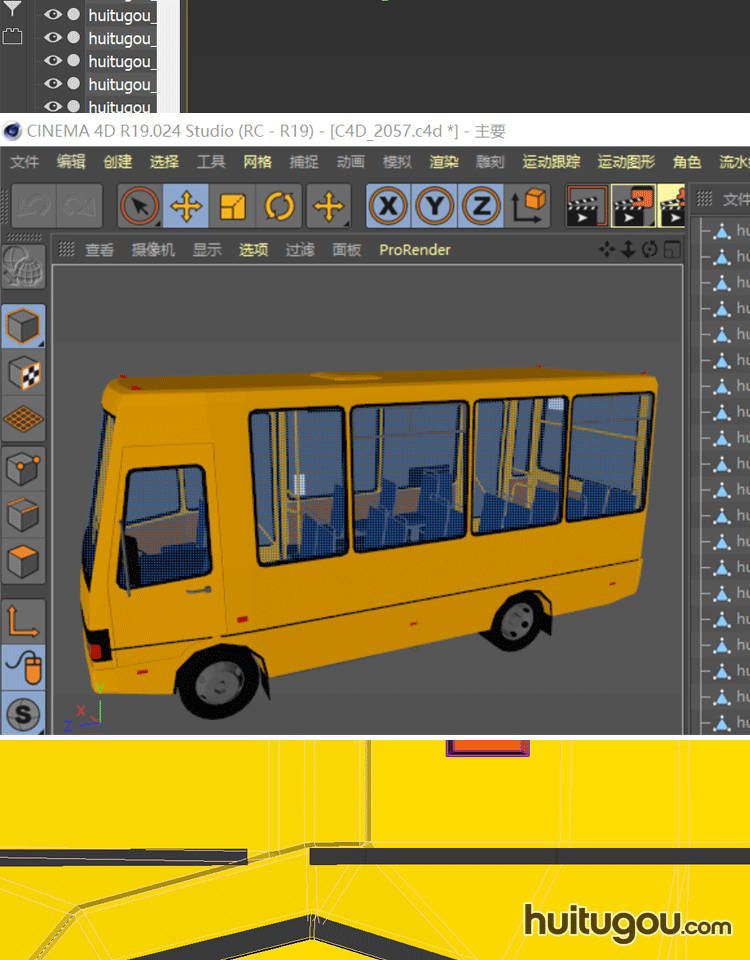The image size is (750, 960).
Task: Select the Scale tool
Action: click(x=232, y=207)
